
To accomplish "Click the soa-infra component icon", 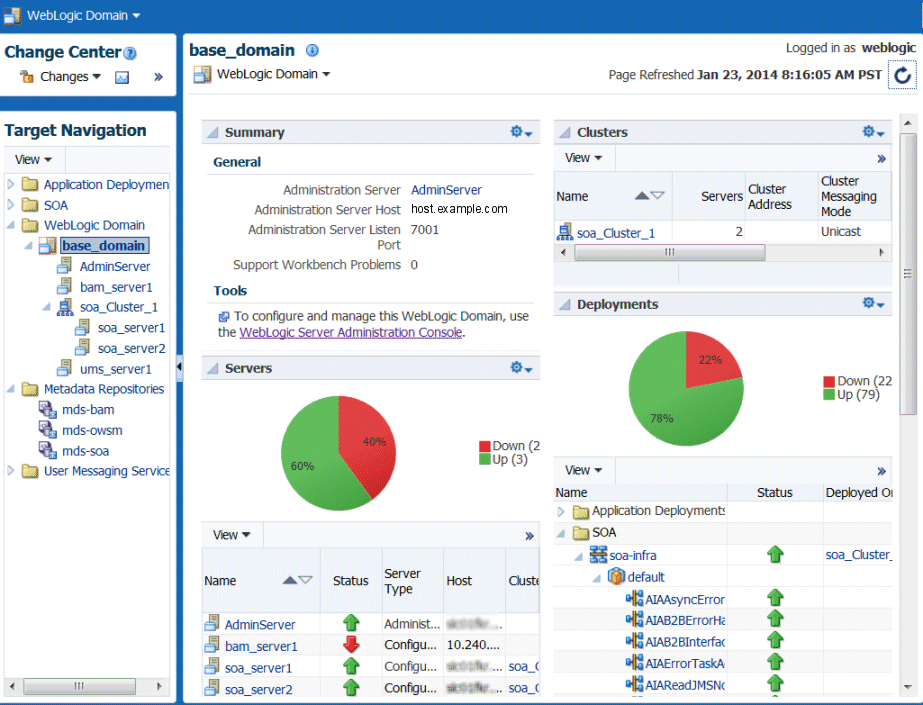I will (x=598, y=554).
